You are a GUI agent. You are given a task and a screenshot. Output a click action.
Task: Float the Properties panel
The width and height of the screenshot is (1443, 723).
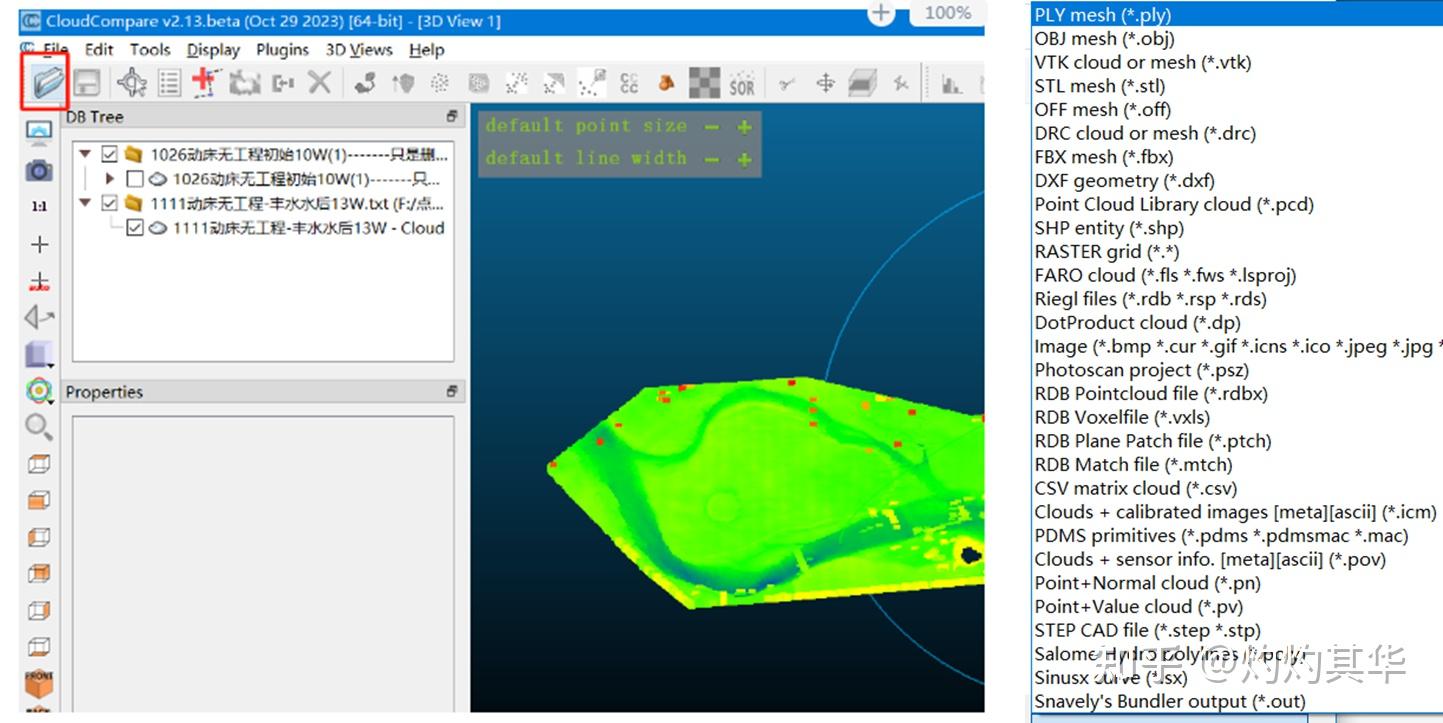[452, 392]
